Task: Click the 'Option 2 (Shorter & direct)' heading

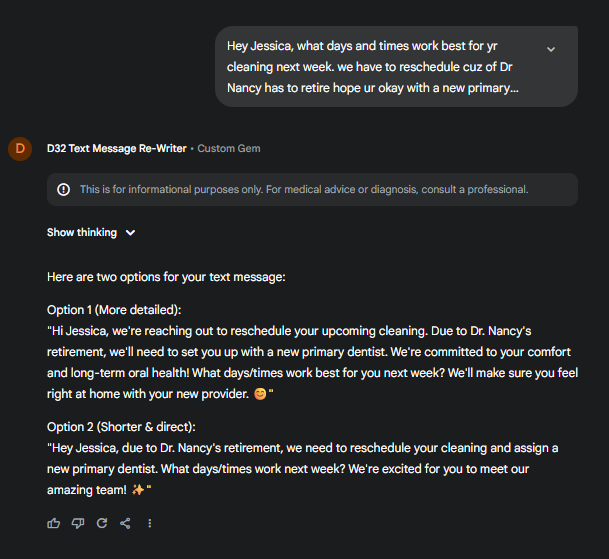Action: [121, 427]
